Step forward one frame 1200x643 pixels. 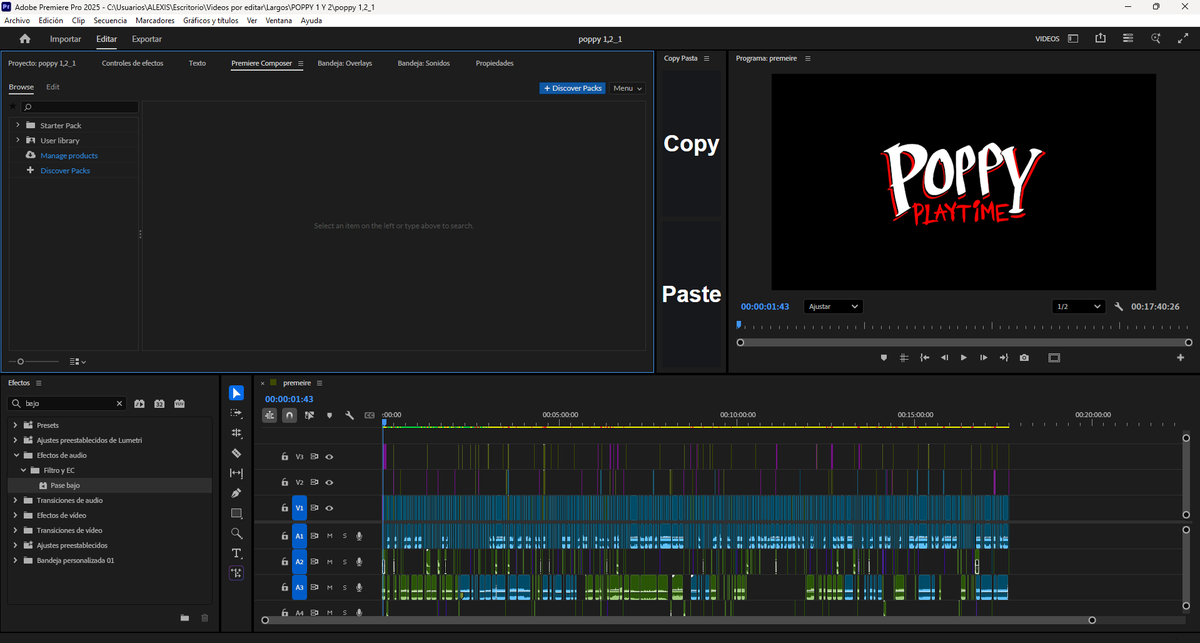(x=984, y=357)
